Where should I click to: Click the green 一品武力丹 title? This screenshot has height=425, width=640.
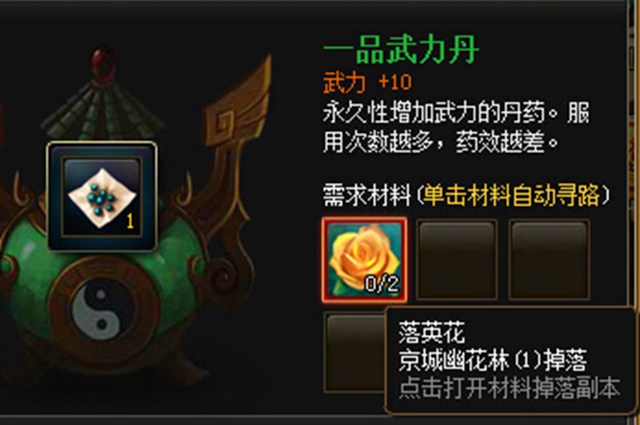(400, 50)
